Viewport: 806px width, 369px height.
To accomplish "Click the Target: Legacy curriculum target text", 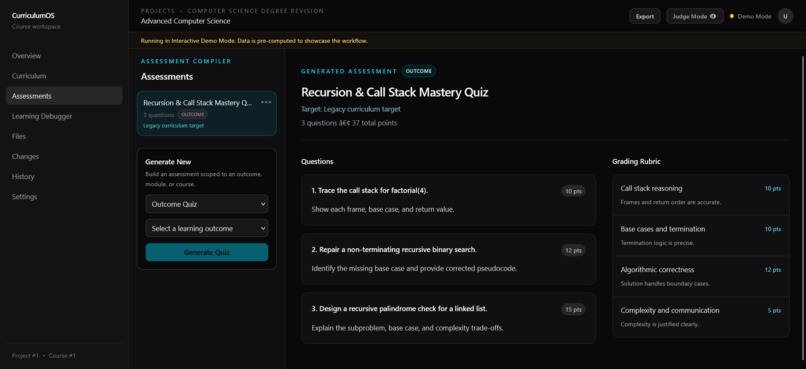I will 351,109.
